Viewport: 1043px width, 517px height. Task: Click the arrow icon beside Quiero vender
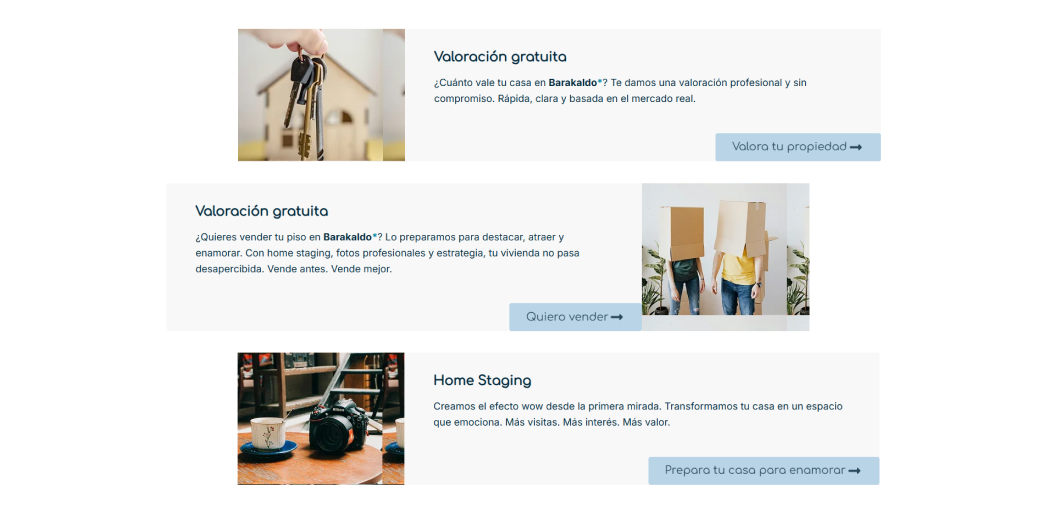[x=617, y=317]
